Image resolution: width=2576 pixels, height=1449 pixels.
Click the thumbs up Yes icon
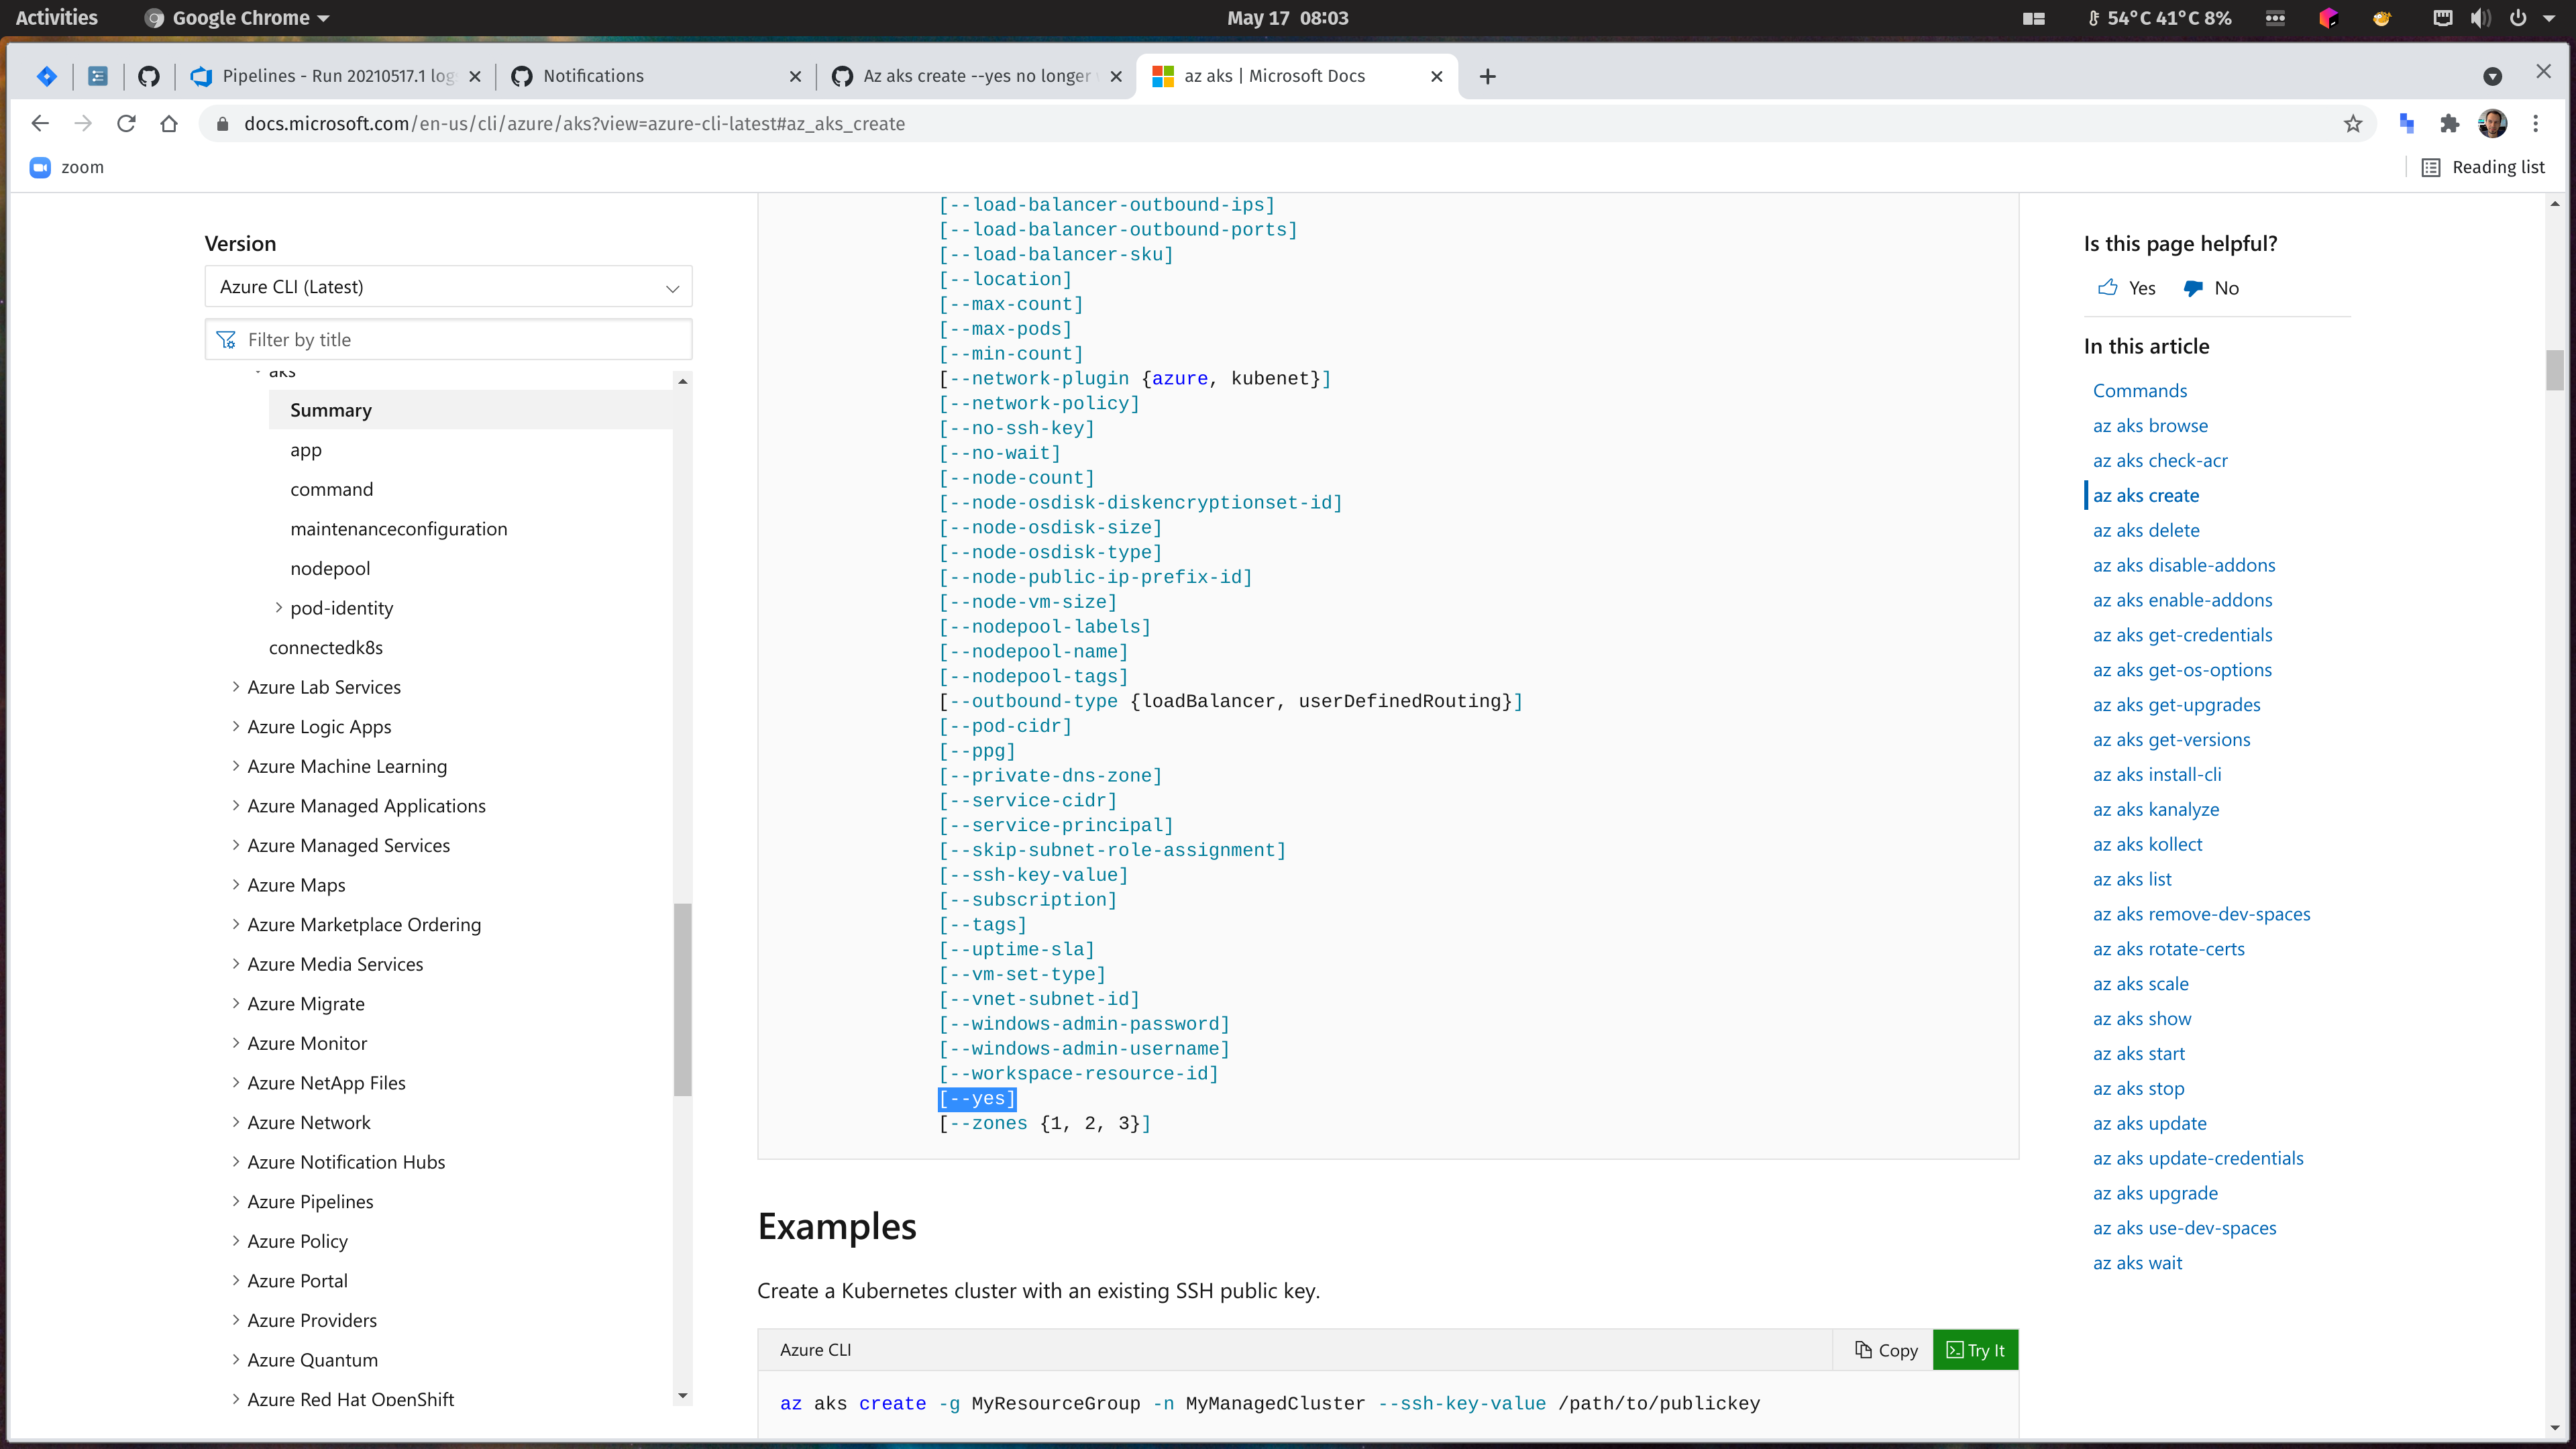tap(2107, 288)
